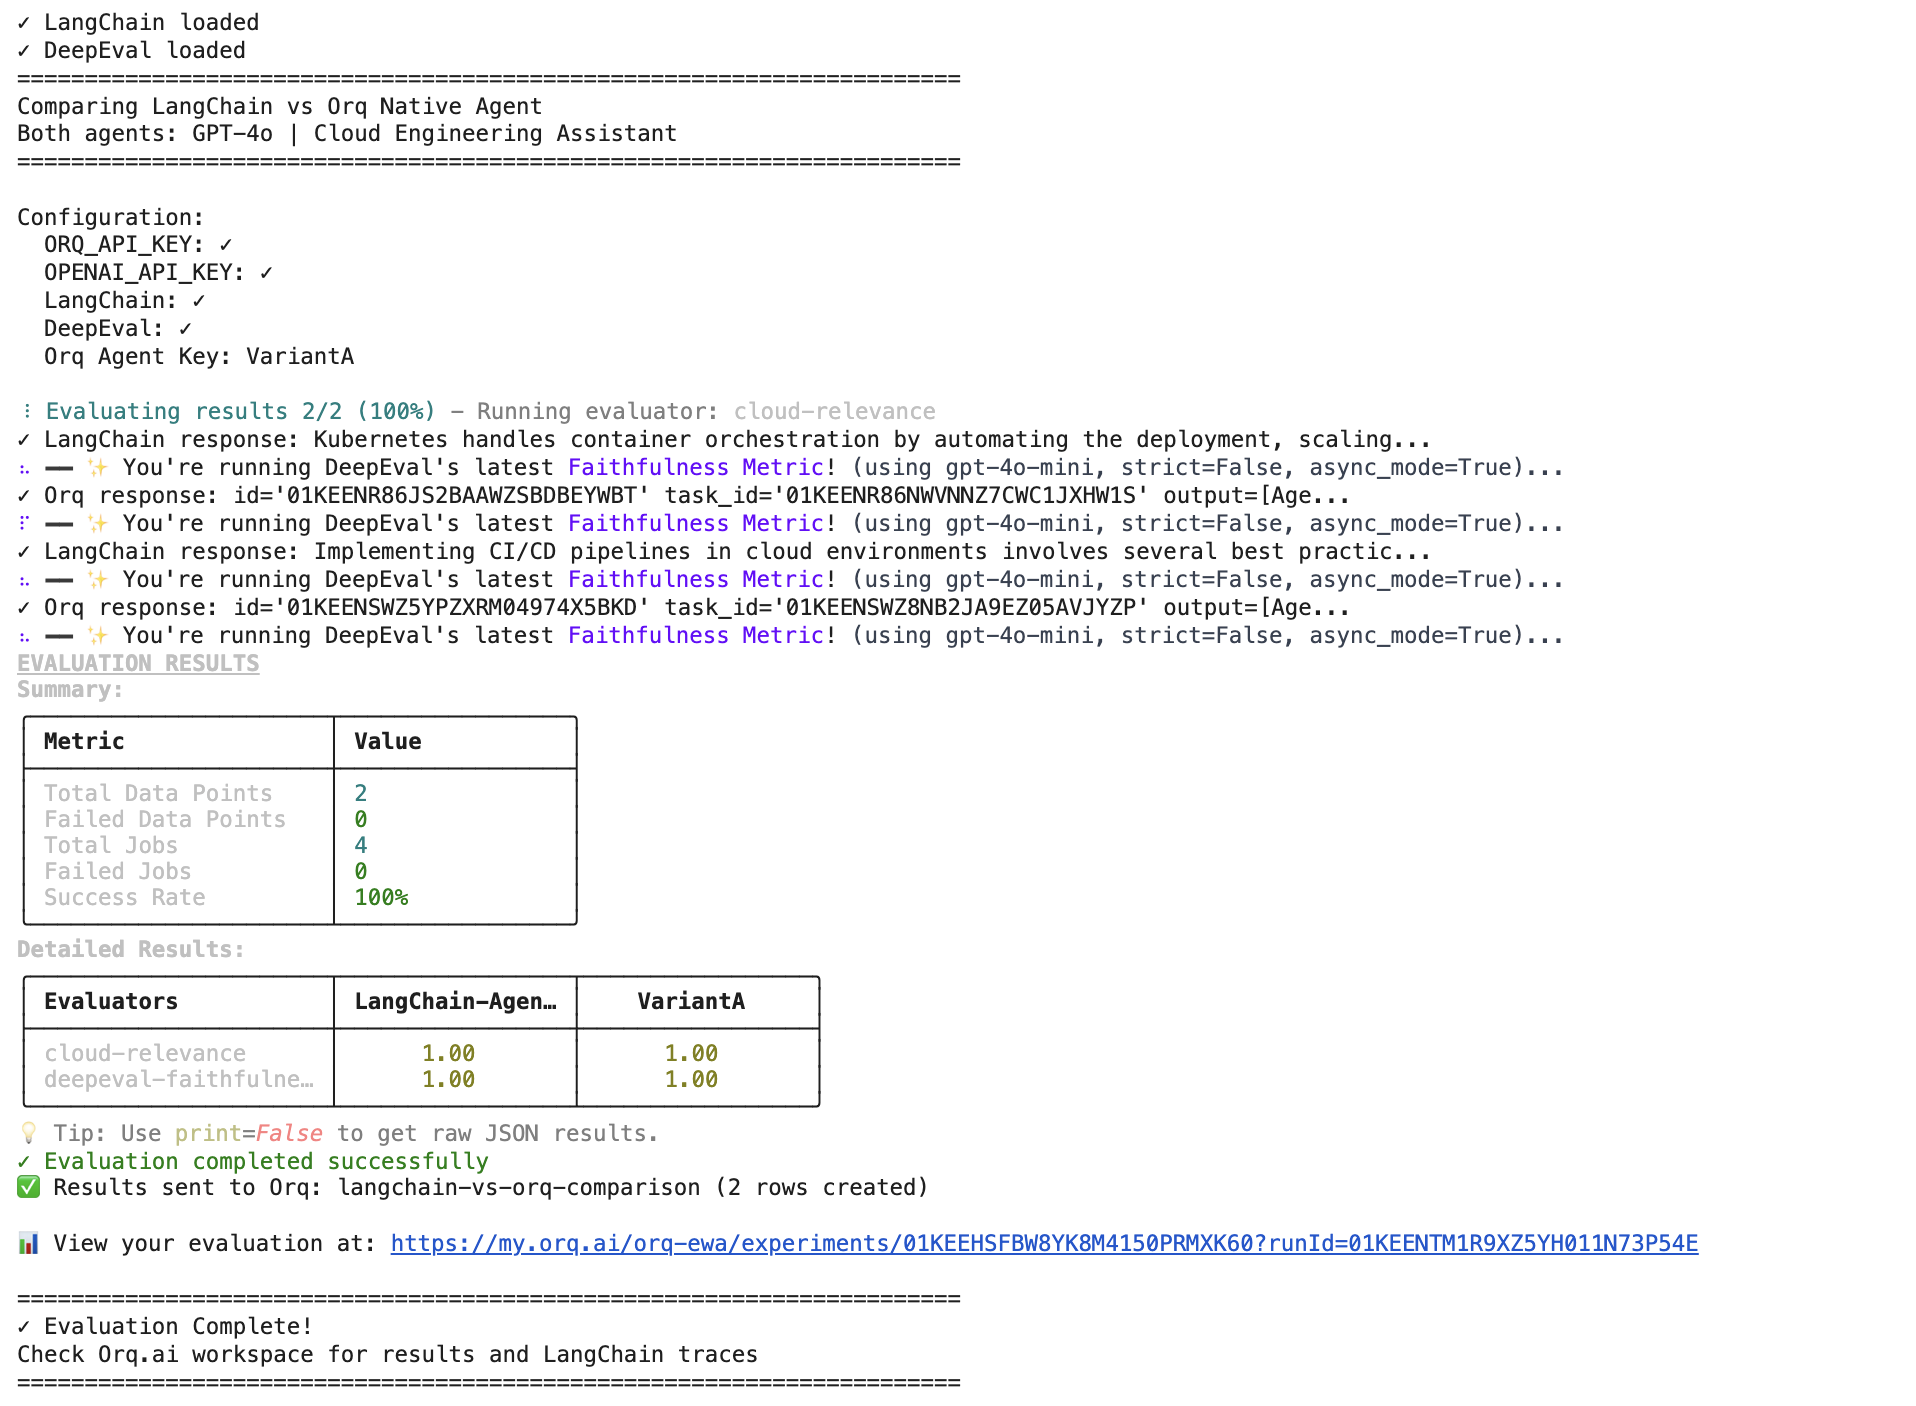Click 'print=False' in the tip line
Image resolution: width=1916 pixels, height=1406 pixels.
tap(249, 1133)
